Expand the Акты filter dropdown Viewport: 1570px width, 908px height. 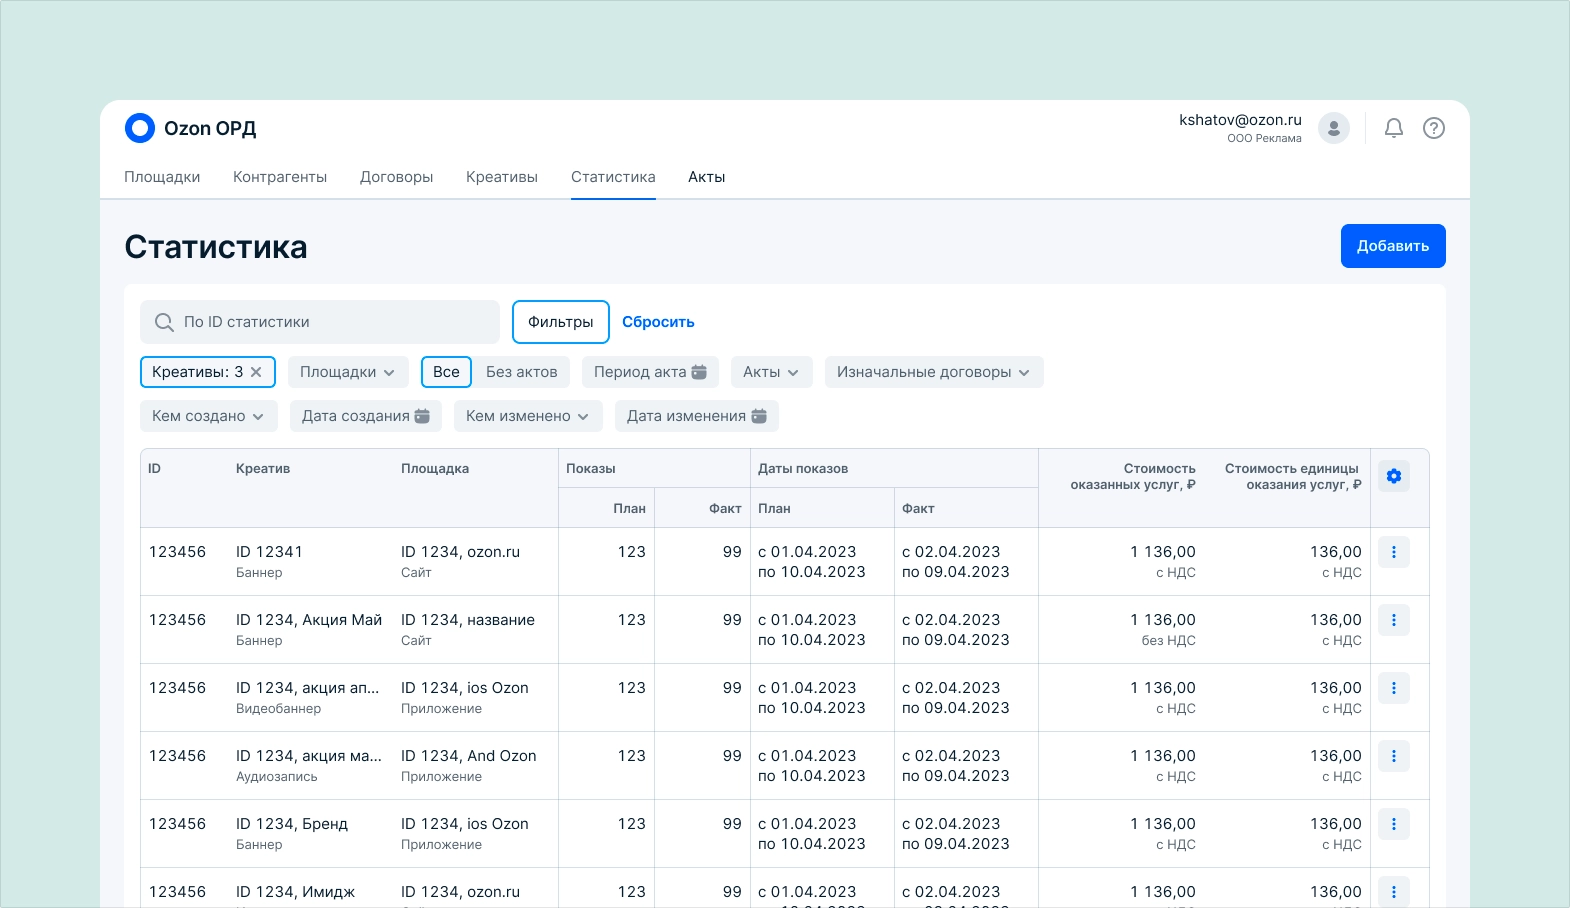(x=771, y=372)
